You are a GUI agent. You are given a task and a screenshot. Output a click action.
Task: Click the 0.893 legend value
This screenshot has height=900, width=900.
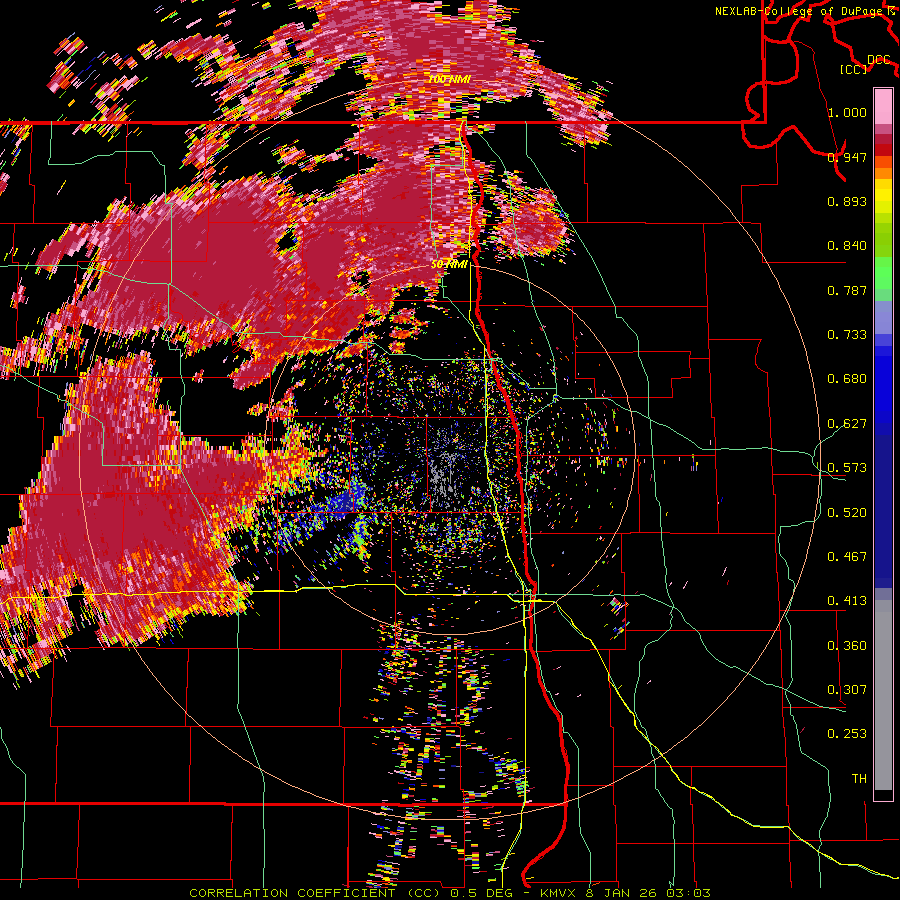(847, 201)
